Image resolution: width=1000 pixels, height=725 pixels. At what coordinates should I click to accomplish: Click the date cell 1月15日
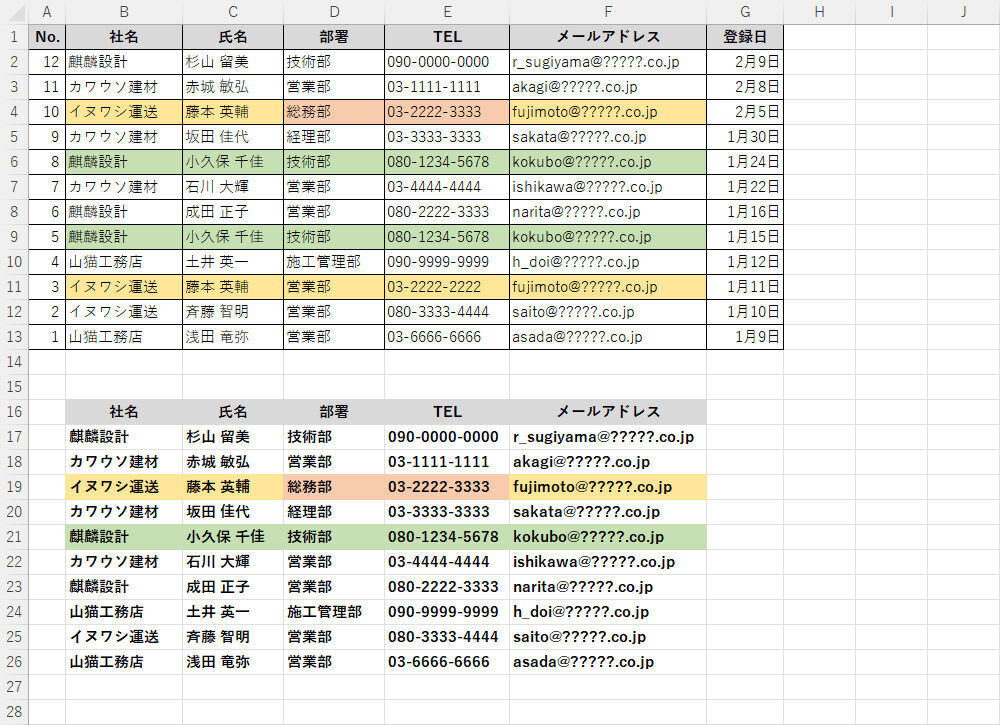(x=745, y=237)
